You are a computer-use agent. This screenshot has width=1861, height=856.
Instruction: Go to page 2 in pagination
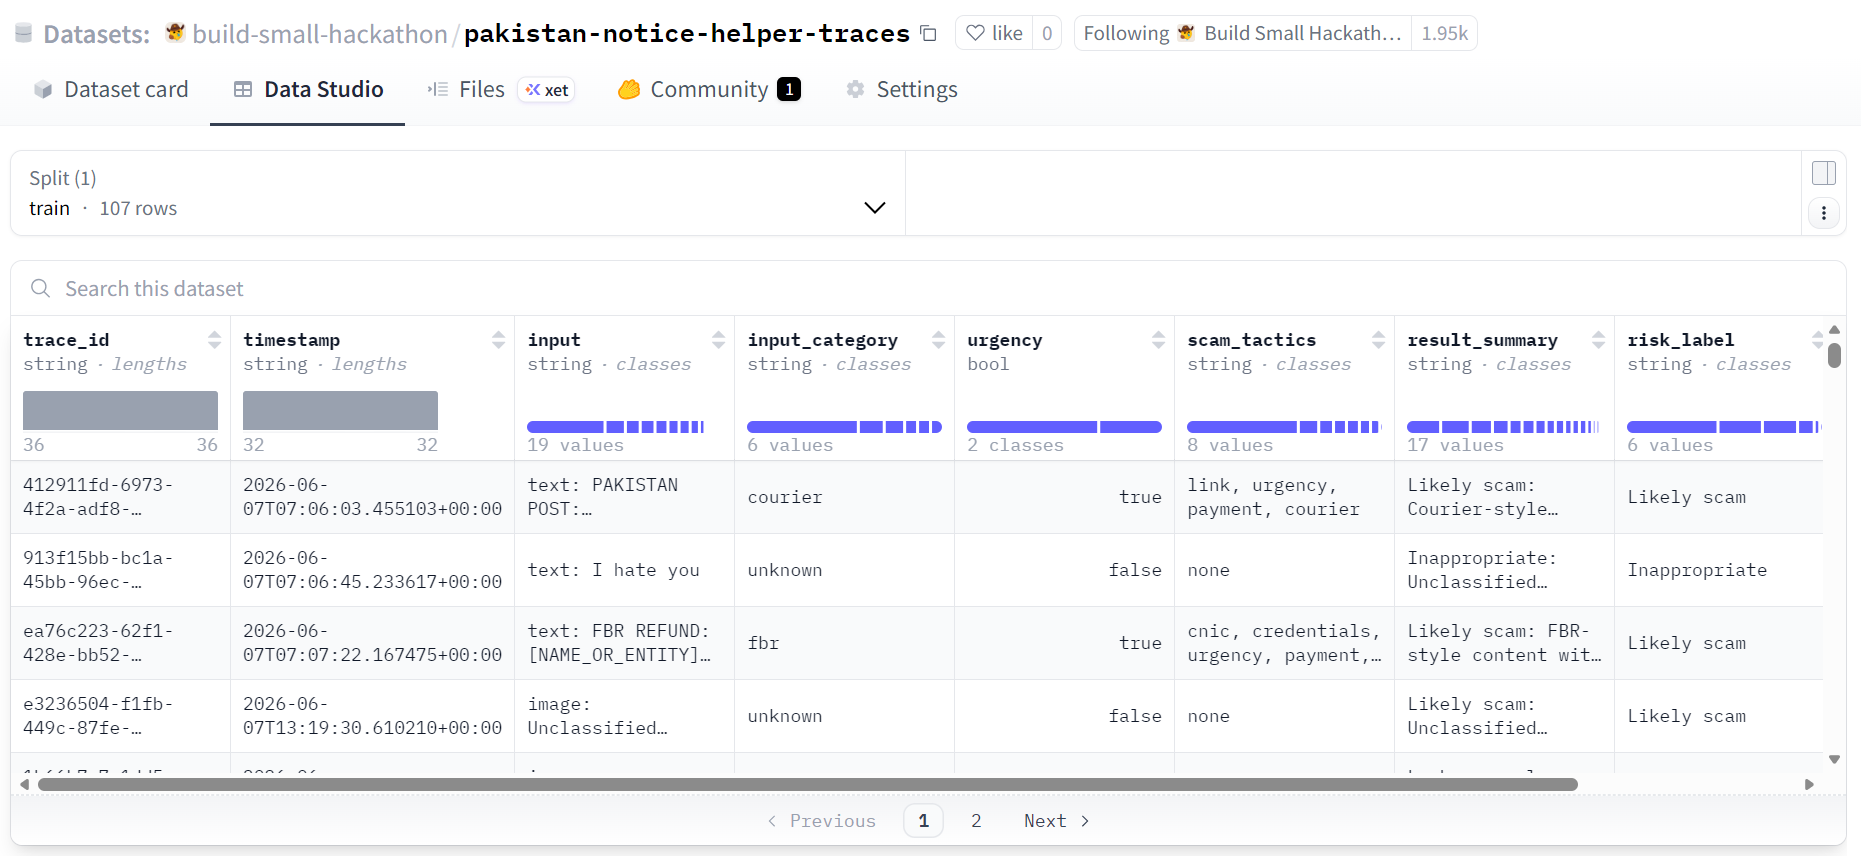(x=976, y=821)
